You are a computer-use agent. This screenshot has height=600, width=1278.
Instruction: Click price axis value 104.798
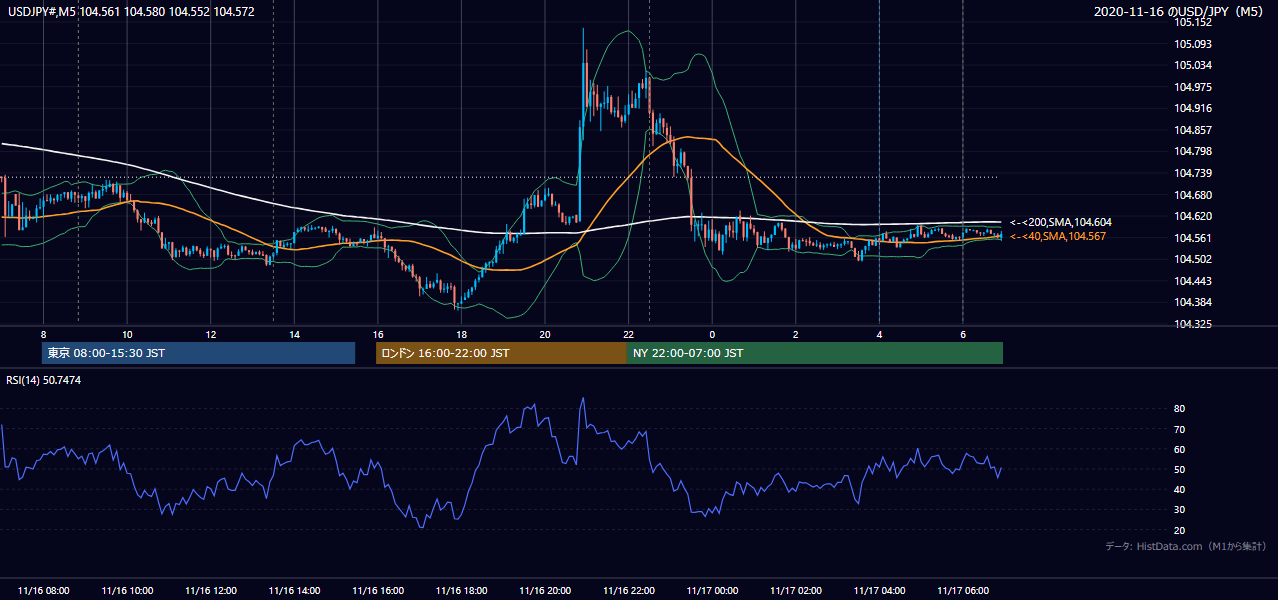click(x=1193, y=152)
